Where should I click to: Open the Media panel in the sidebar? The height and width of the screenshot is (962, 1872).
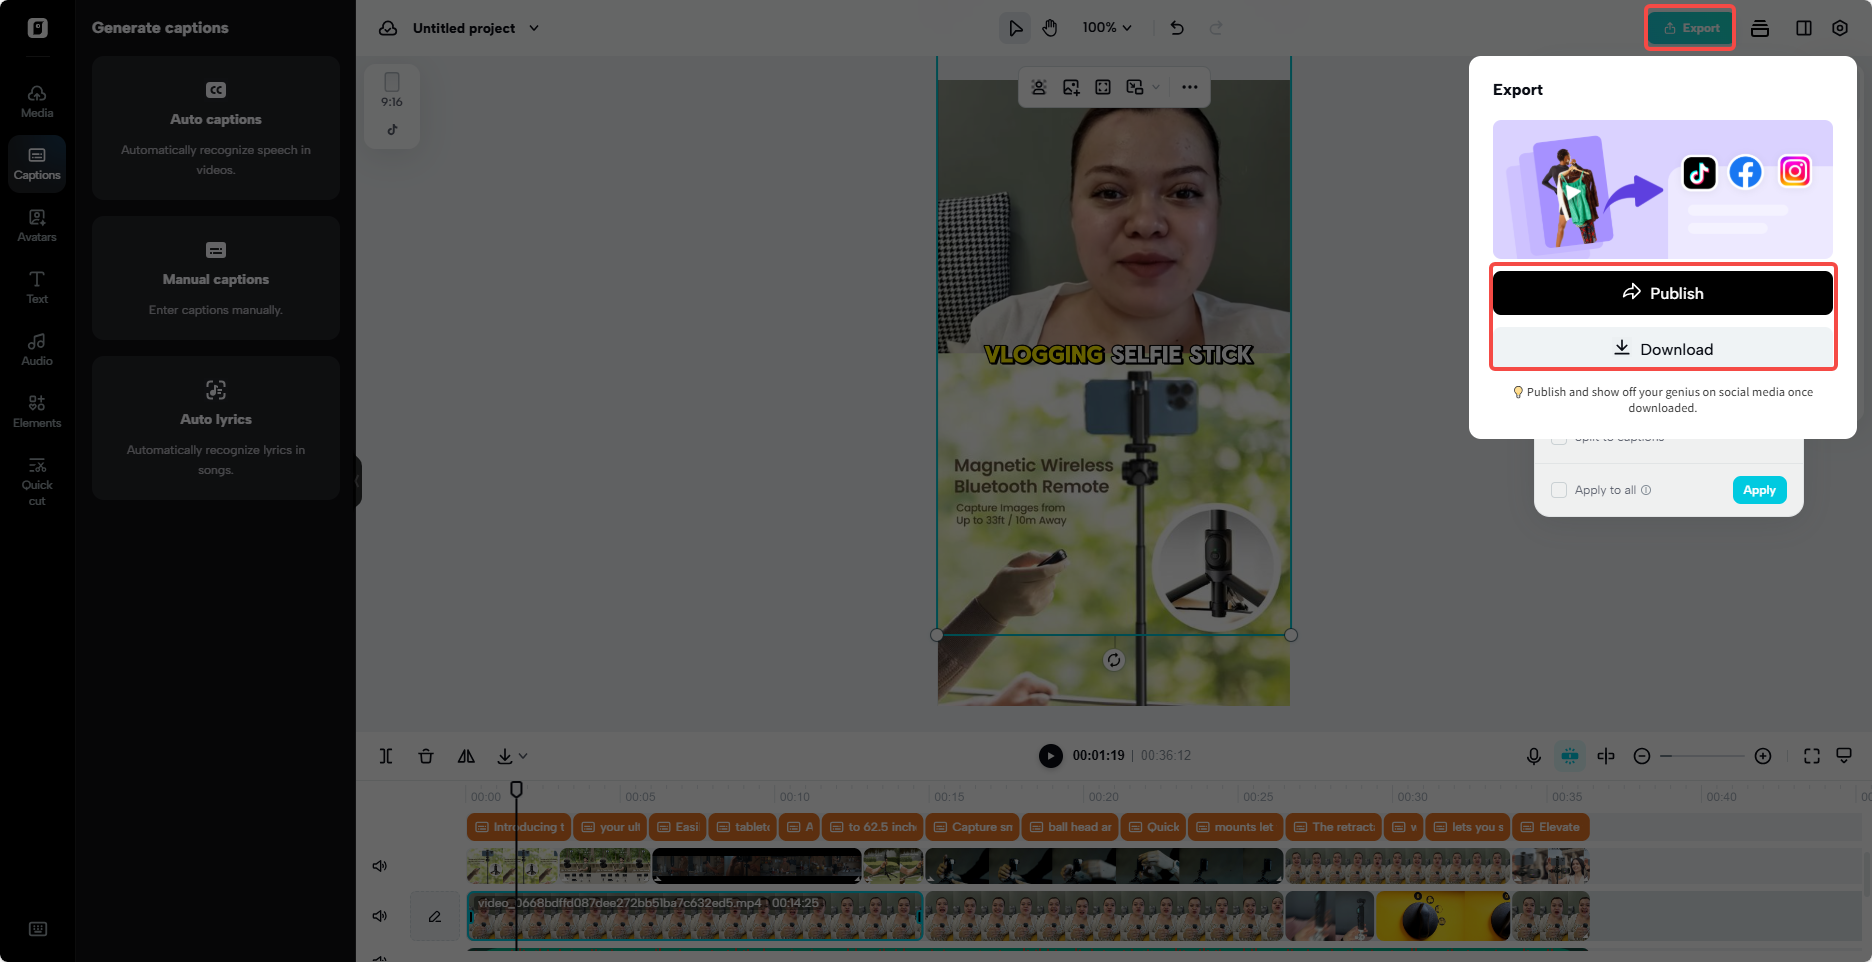pyautogui.click(x=36, y=100)
